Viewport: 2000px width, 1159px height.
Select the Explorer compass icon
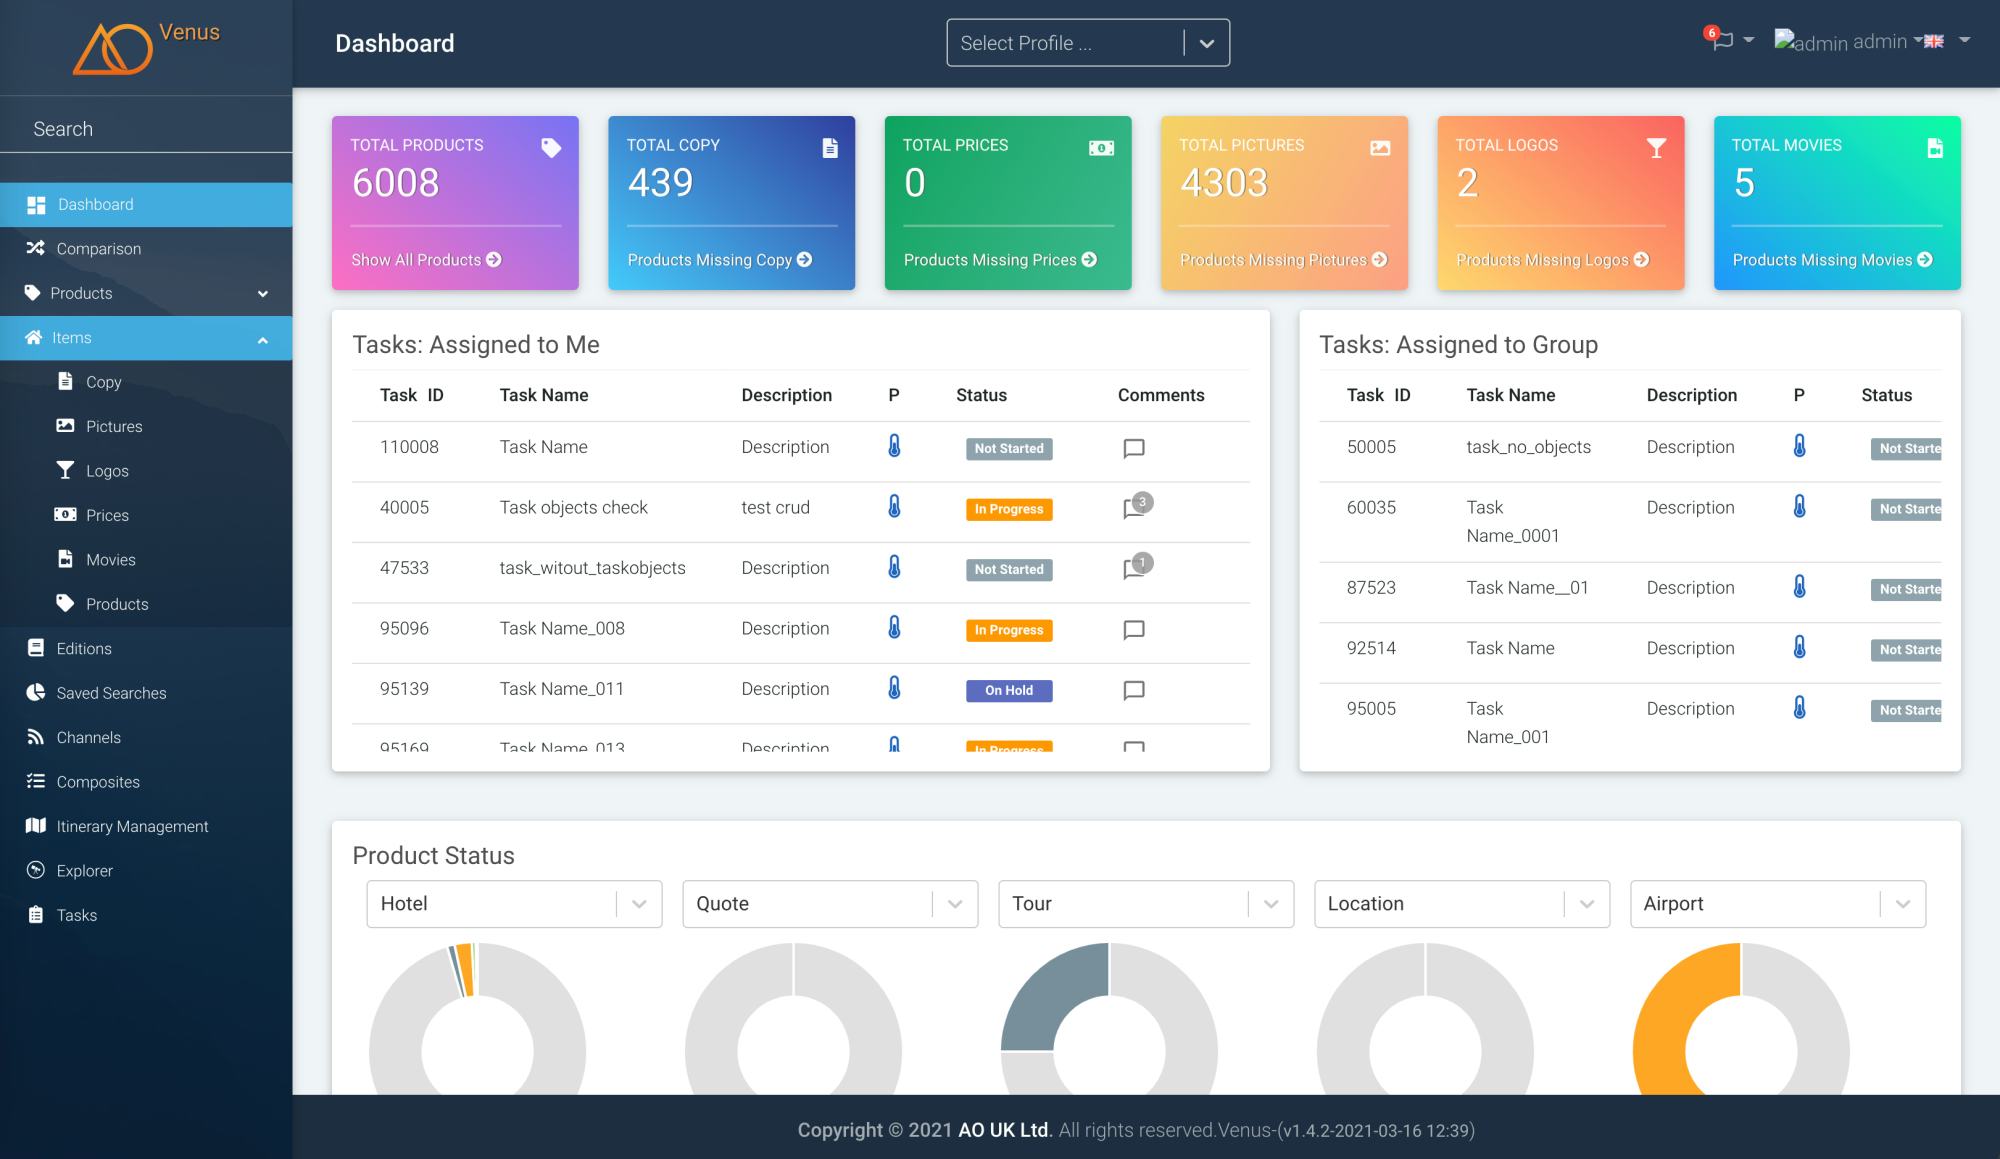click(34, 870)
